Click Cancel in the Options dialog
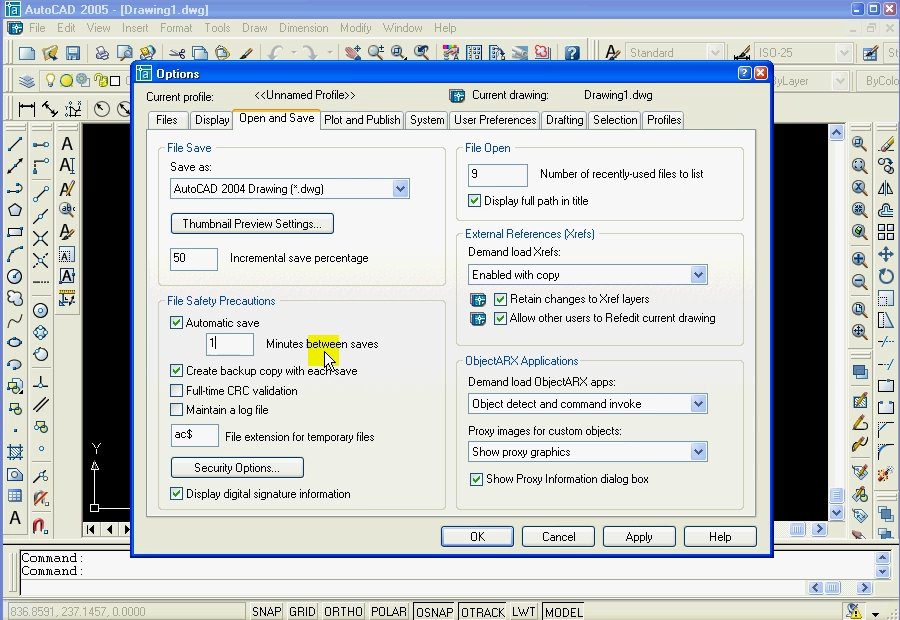Image resolution: width=900 pixels, height=620 pixels. click(x=558, y=537)
